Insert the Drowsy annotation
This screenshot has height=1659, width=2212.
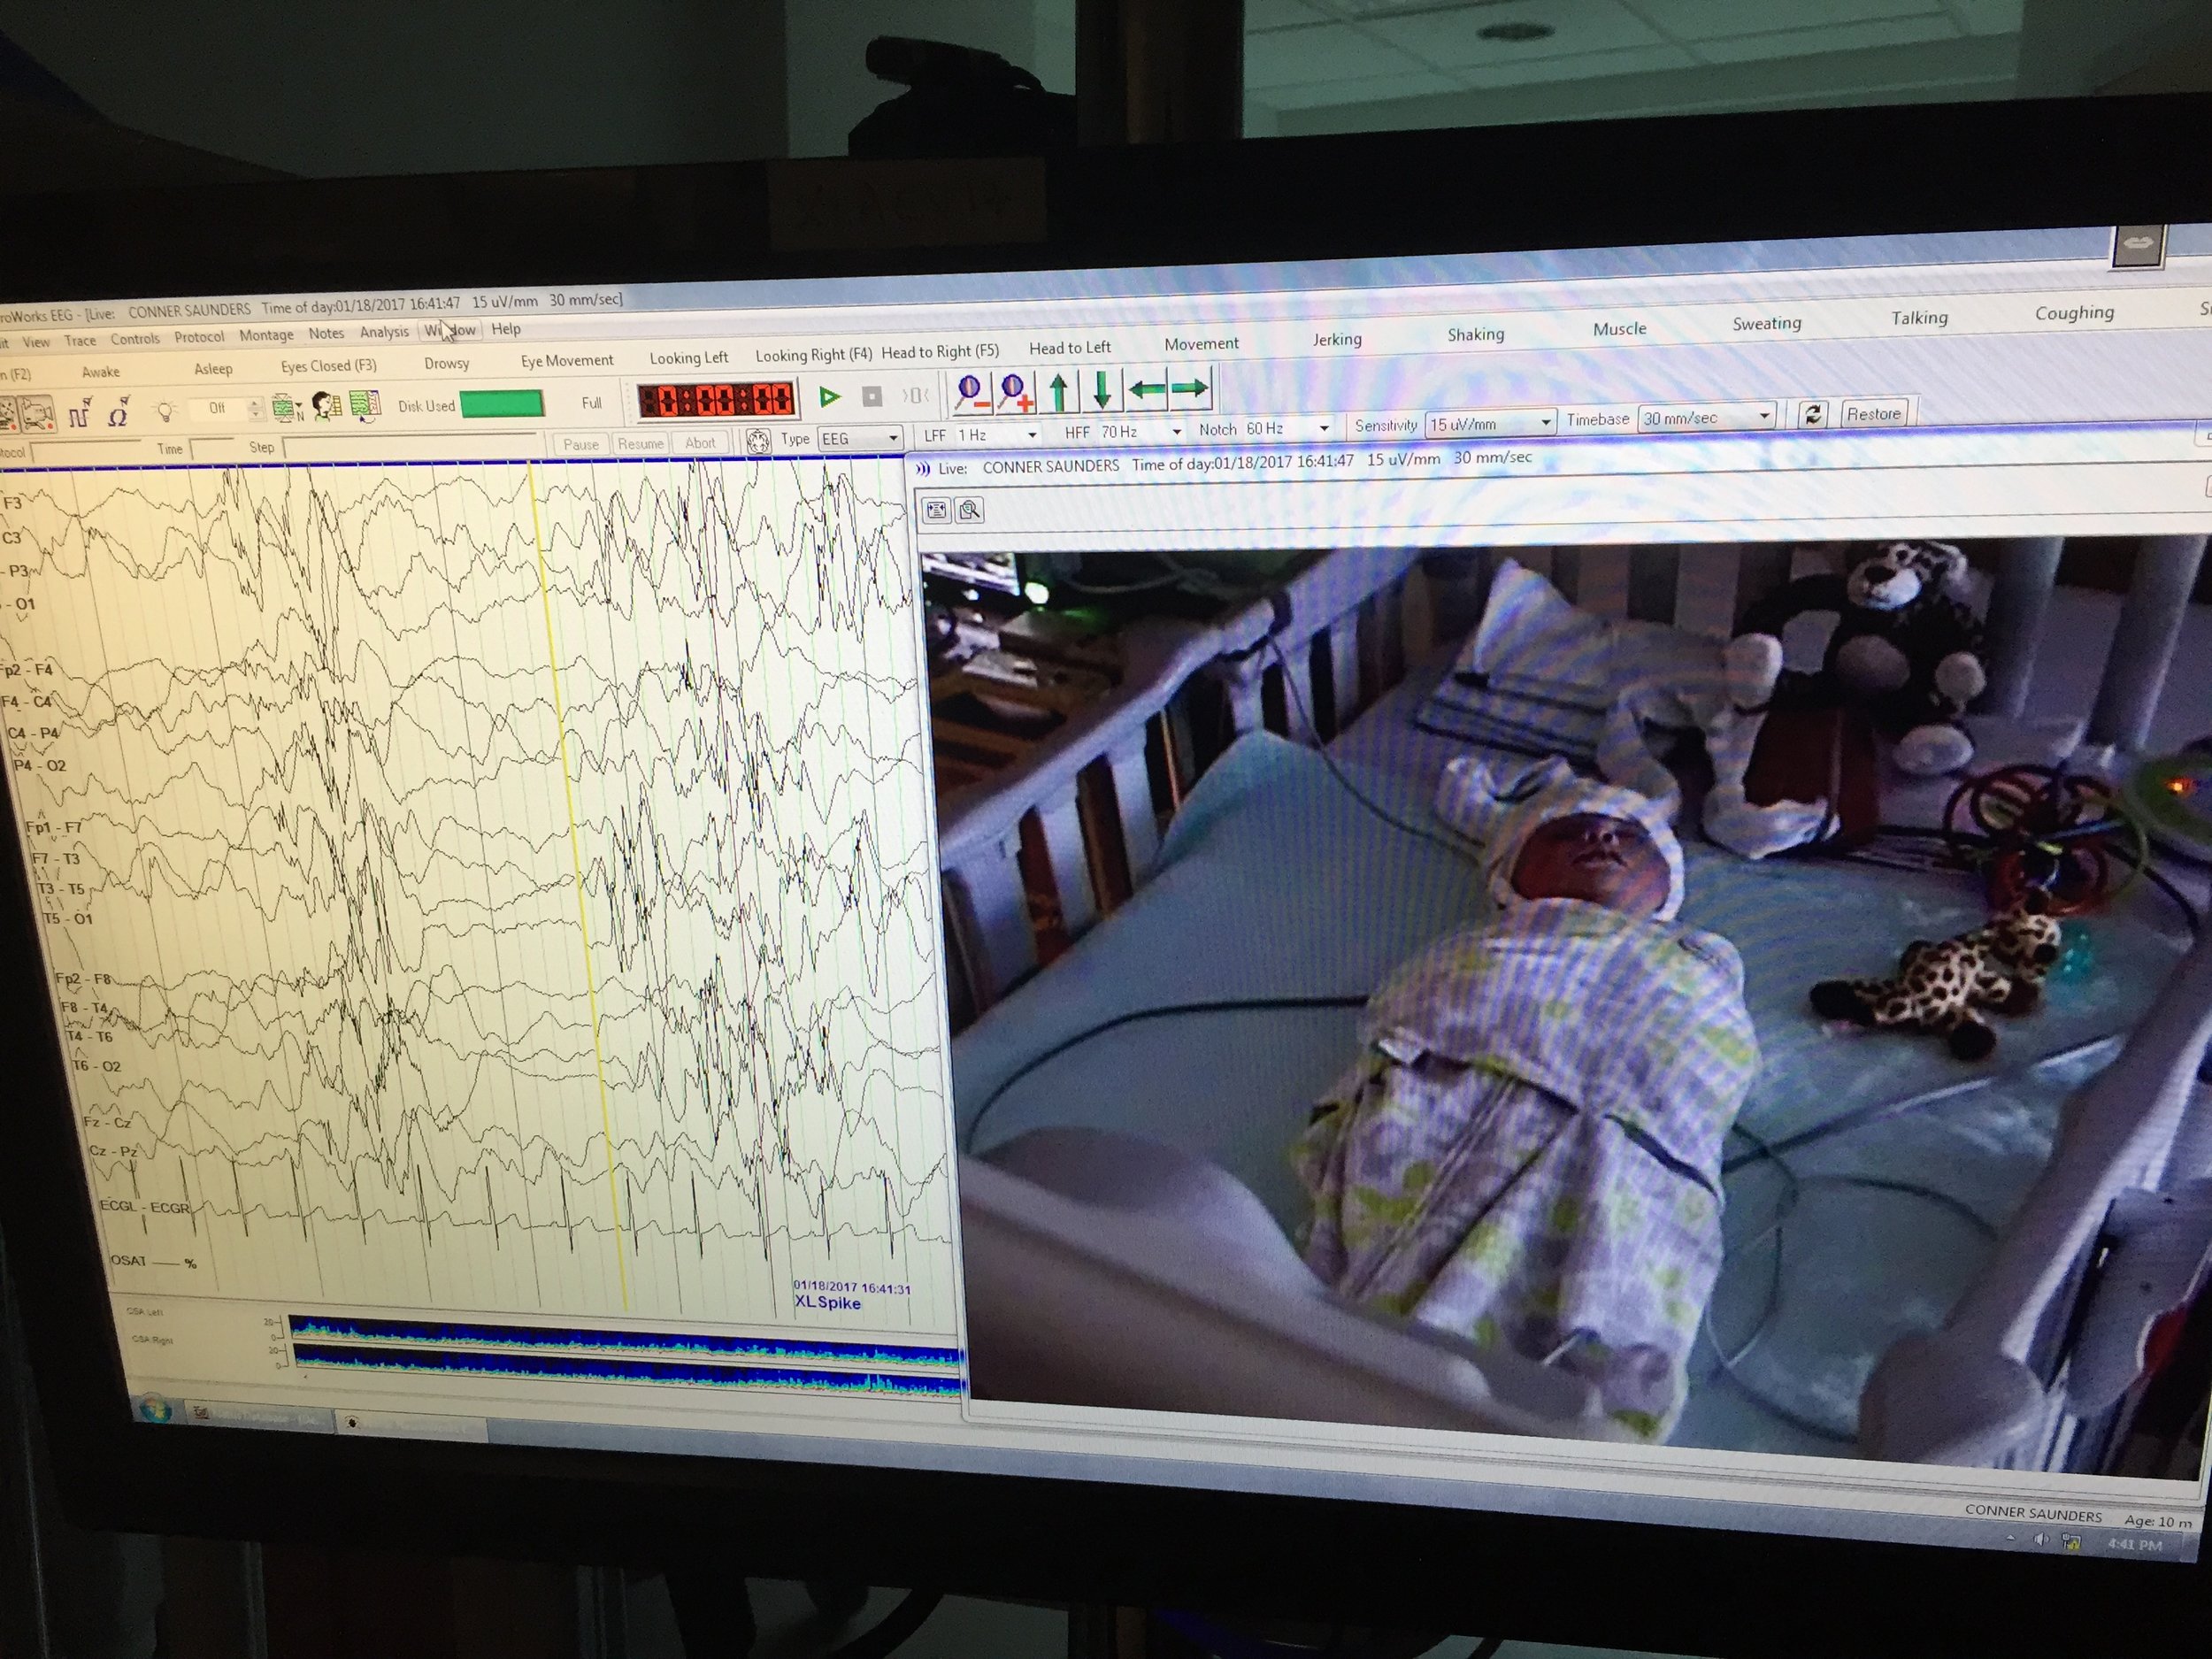446,363
